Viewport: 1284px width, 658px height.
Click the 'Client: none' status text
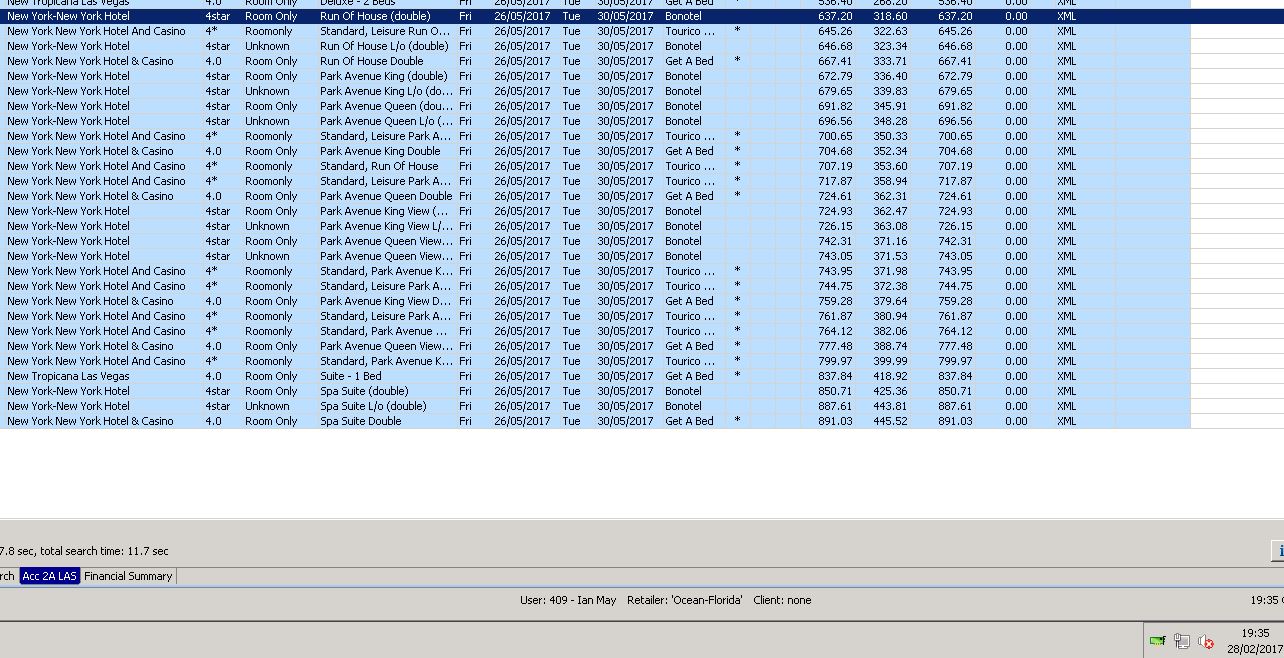click(x=782, y=600)
